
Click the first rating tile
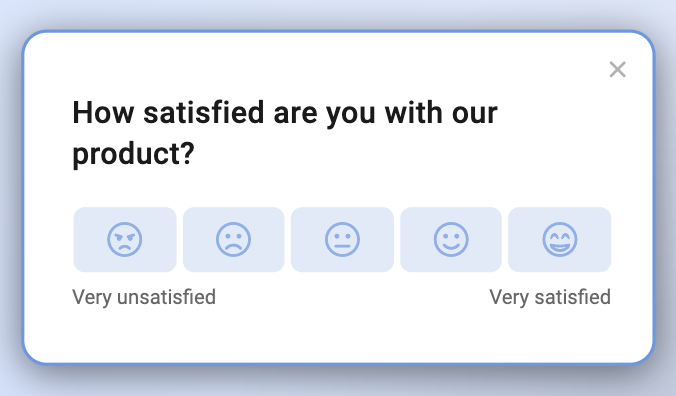(125, 240)
